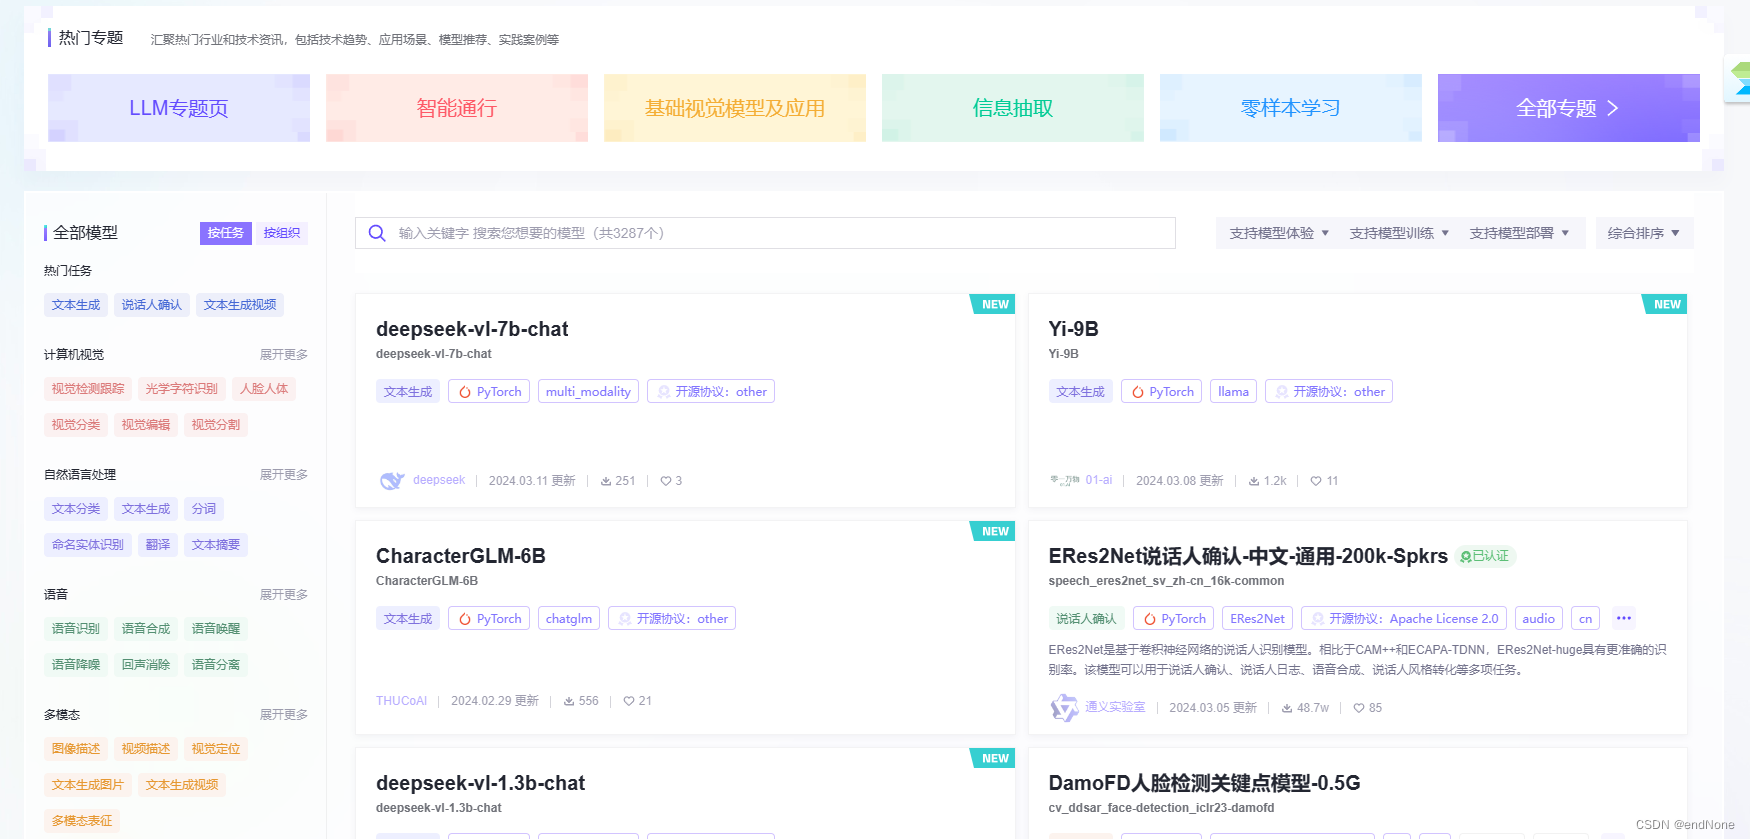Click audio tag on ERes2Net card
This screenshot has width=1750, height=839.
(x=1538, y=619)
